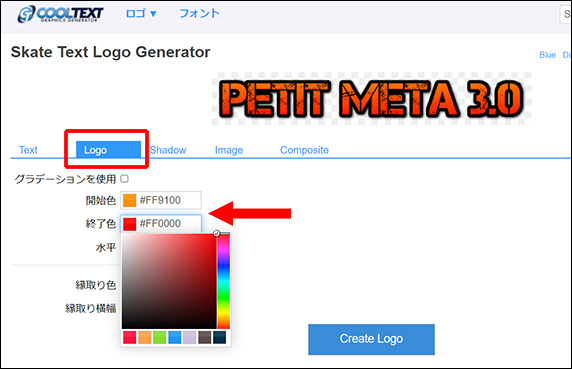This screenshot has height=369, width=572.
Task: Choose the lavender preset swatch
Action: pyautogui.click(x=189, y=337)
